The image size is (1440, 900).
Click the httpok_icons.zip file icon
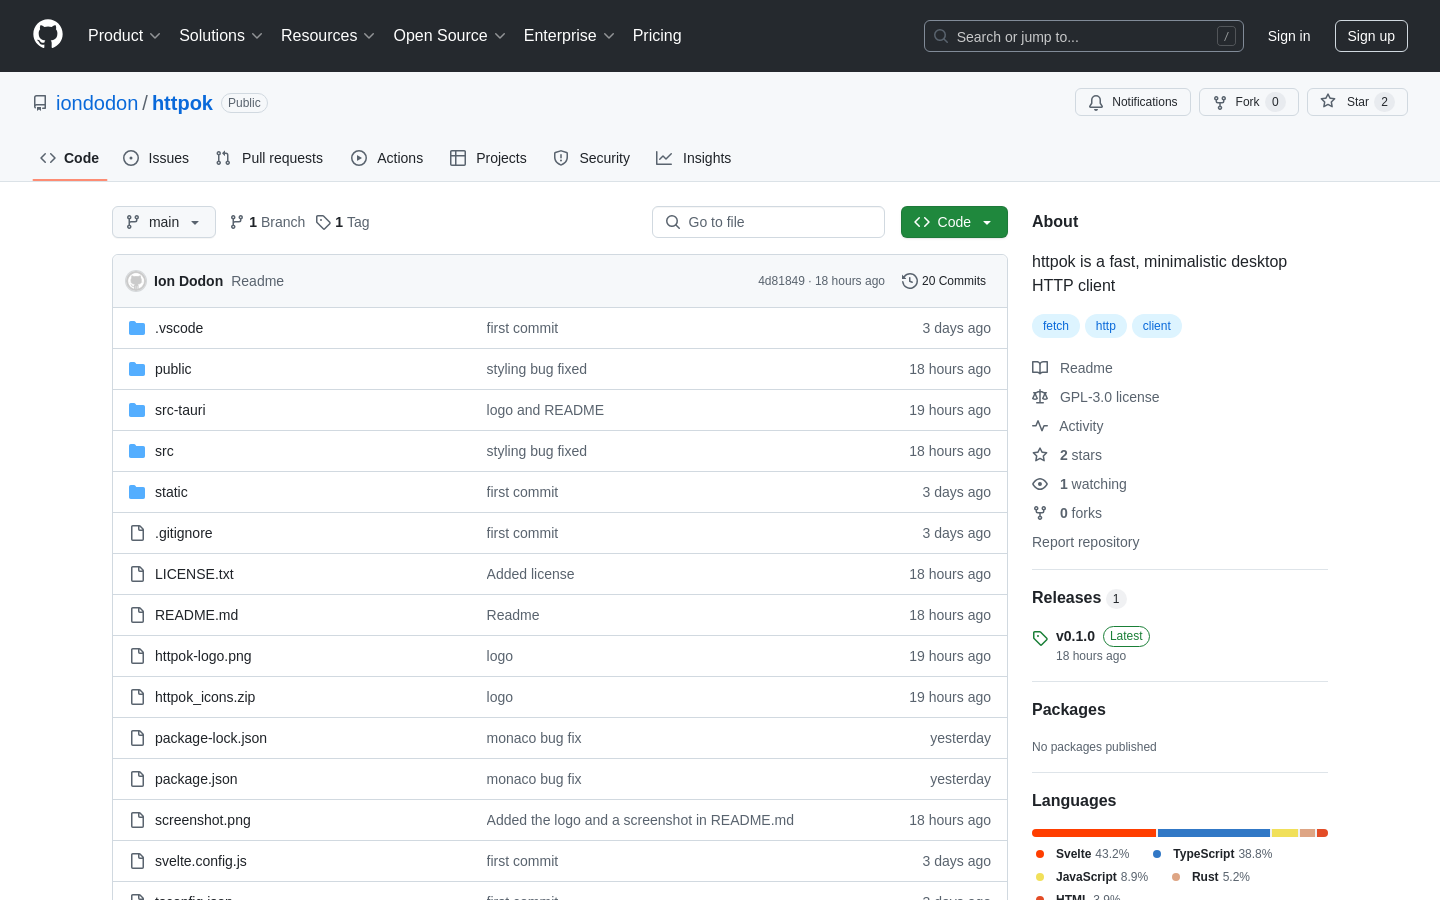click(x=137, y=697)
